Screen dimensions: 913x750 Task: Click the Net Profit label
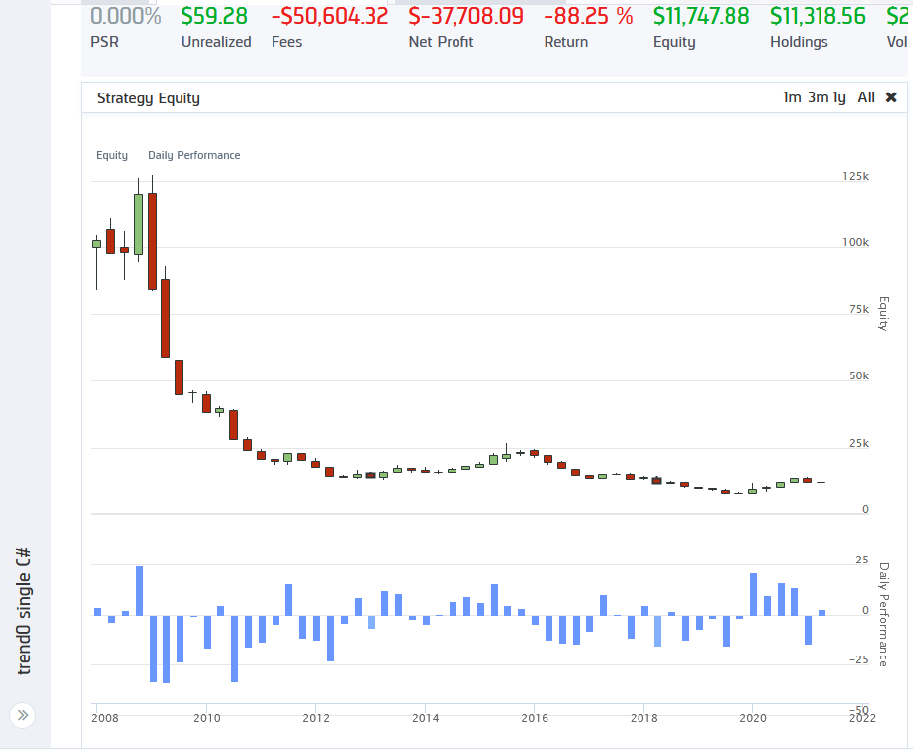click(x=441, y=42)
